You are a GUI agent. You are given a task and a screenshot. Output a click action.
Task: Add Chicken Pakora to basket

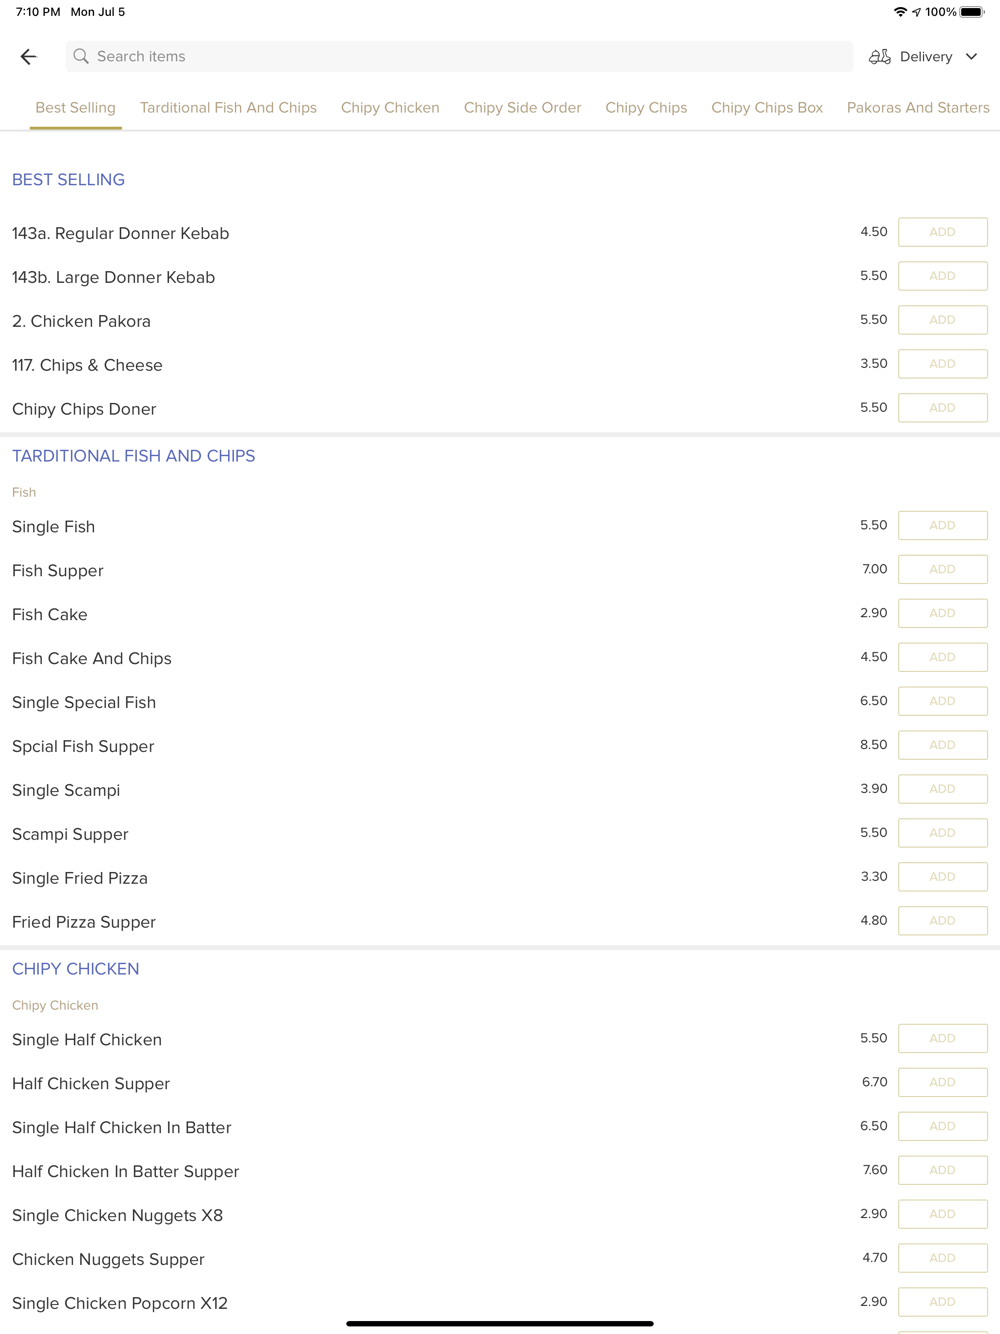(943, 320)
